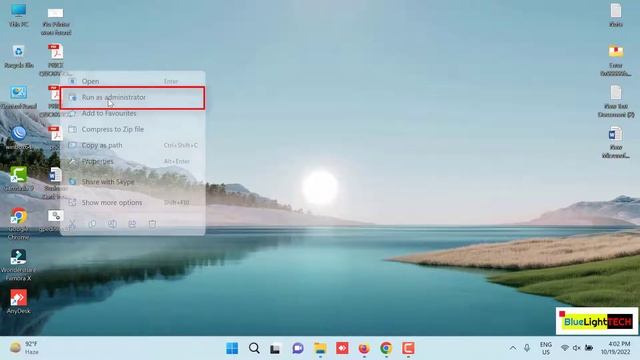Viewport: 640px width, 360px height.
Task: Select the AnyDesk desktop shortcut
Action: 19,302
